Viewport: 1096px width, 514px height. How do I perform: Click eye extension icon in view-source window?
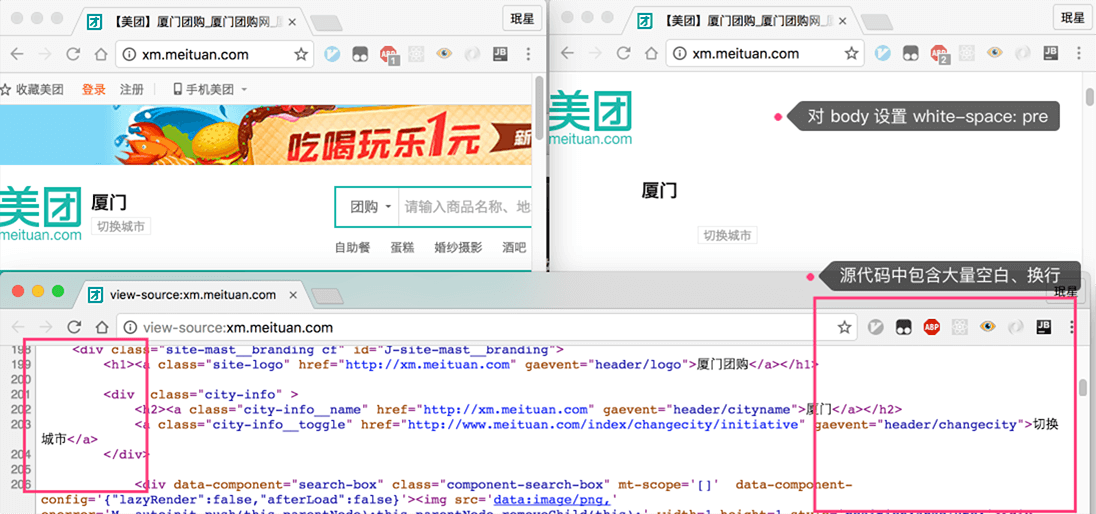pyautogui.click(x=988, y=327)
